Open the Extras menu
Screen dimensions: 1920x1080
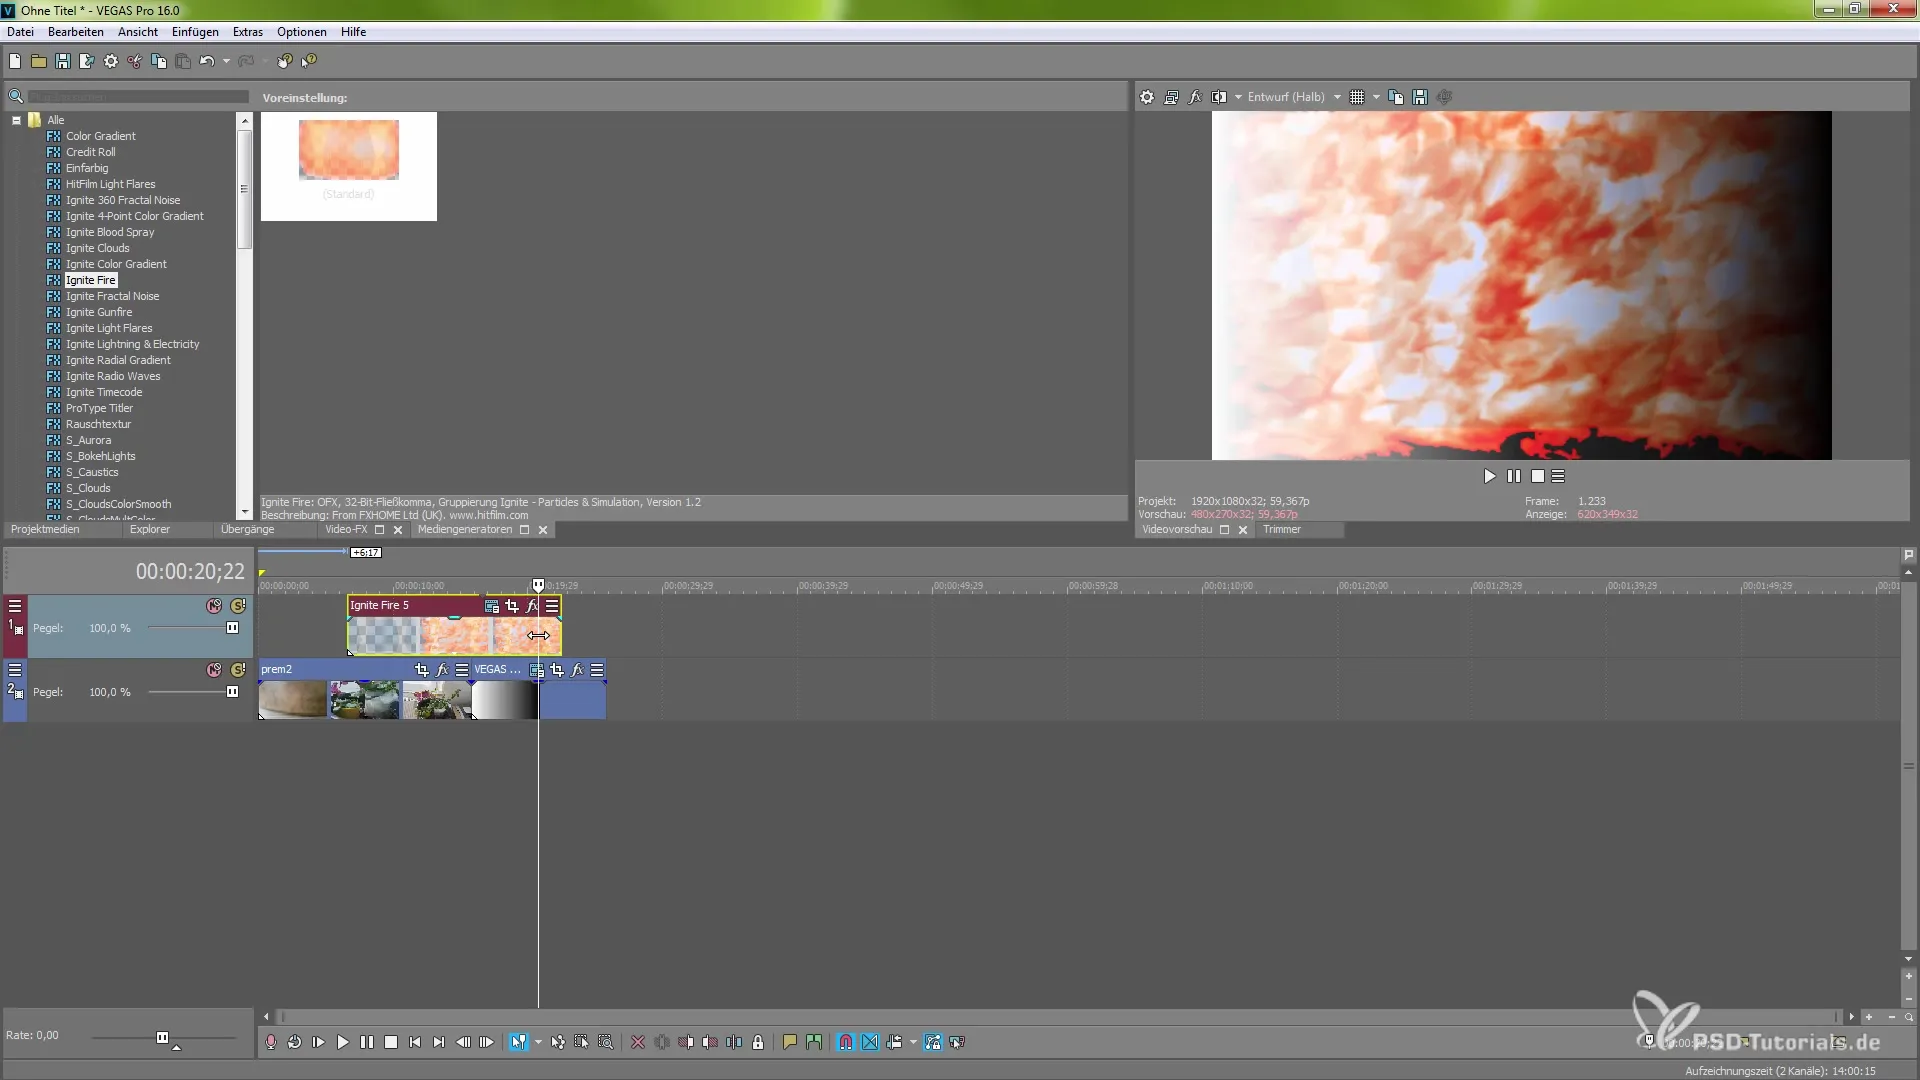click(x=248, y=32)
